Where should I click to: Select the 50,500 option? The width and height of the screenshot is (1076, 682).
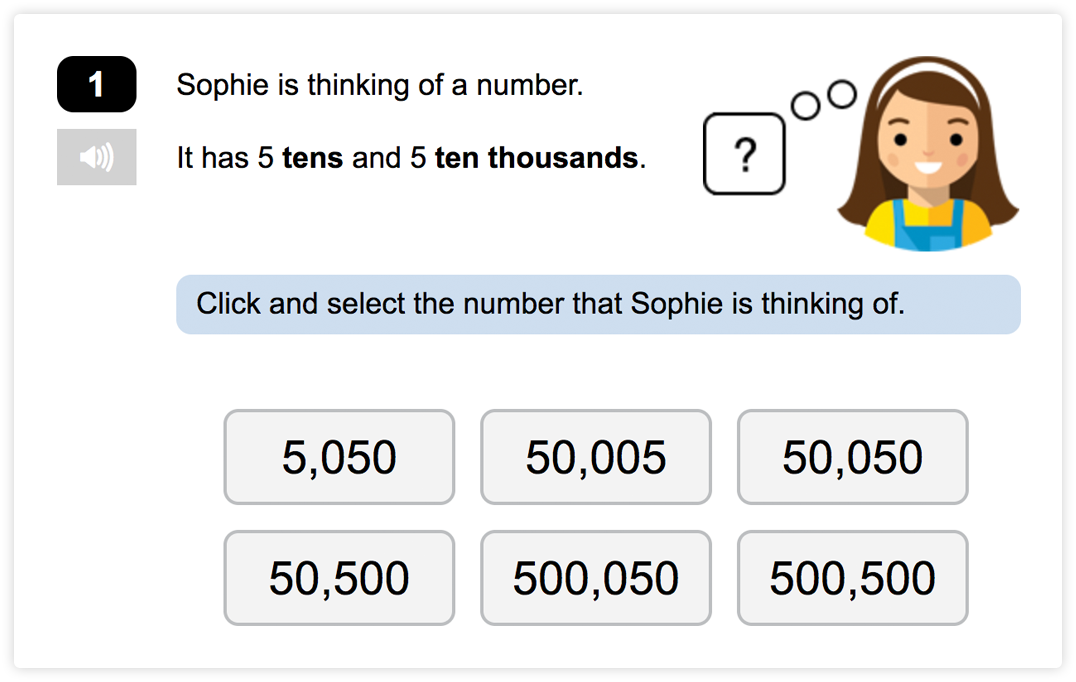click(339, 578)
